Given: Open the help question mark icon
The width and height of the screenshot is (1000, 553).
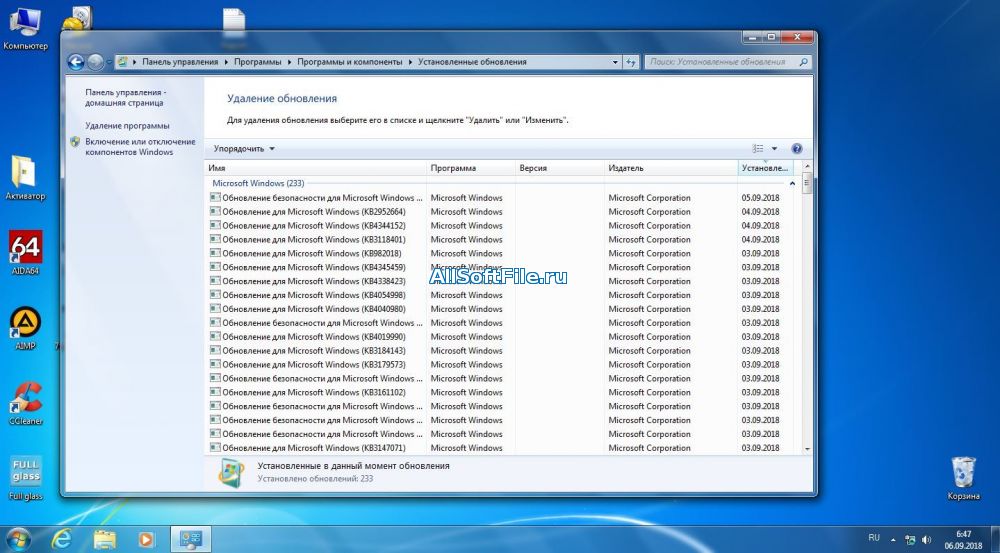Looking at the screenshot, I should click(797, 149).
